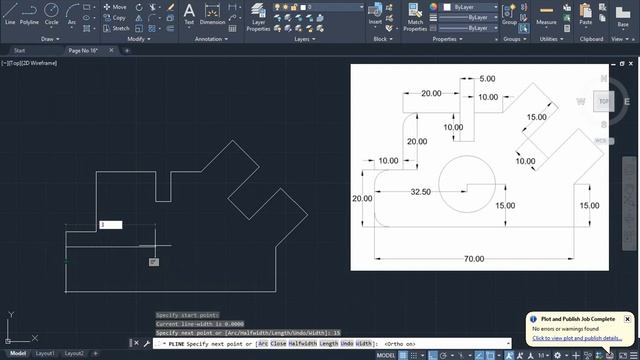
Task: Toggle layer 0 lock icon
Action: tap(294, 7)
